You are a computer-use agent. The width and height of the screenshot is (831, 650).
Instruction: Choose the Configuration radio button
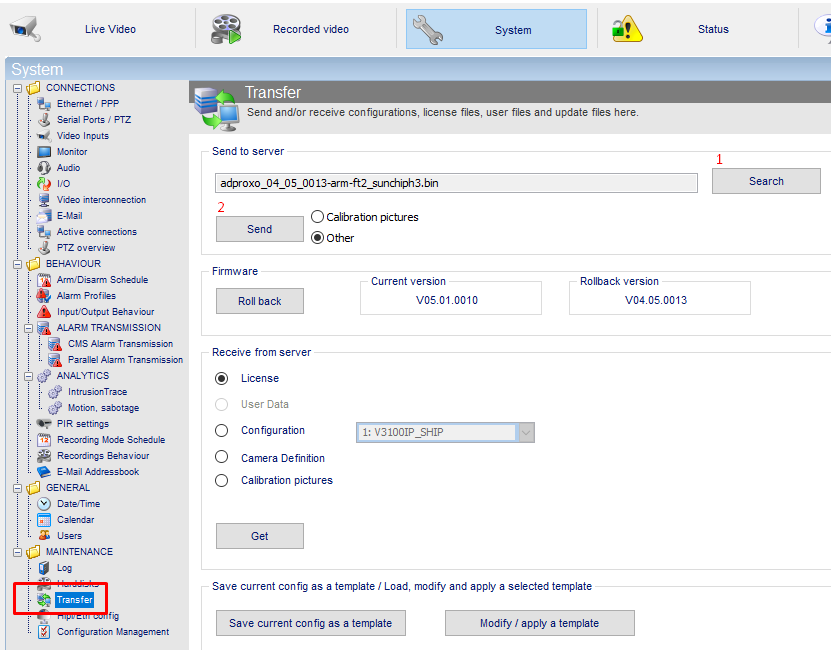[222, 431]
